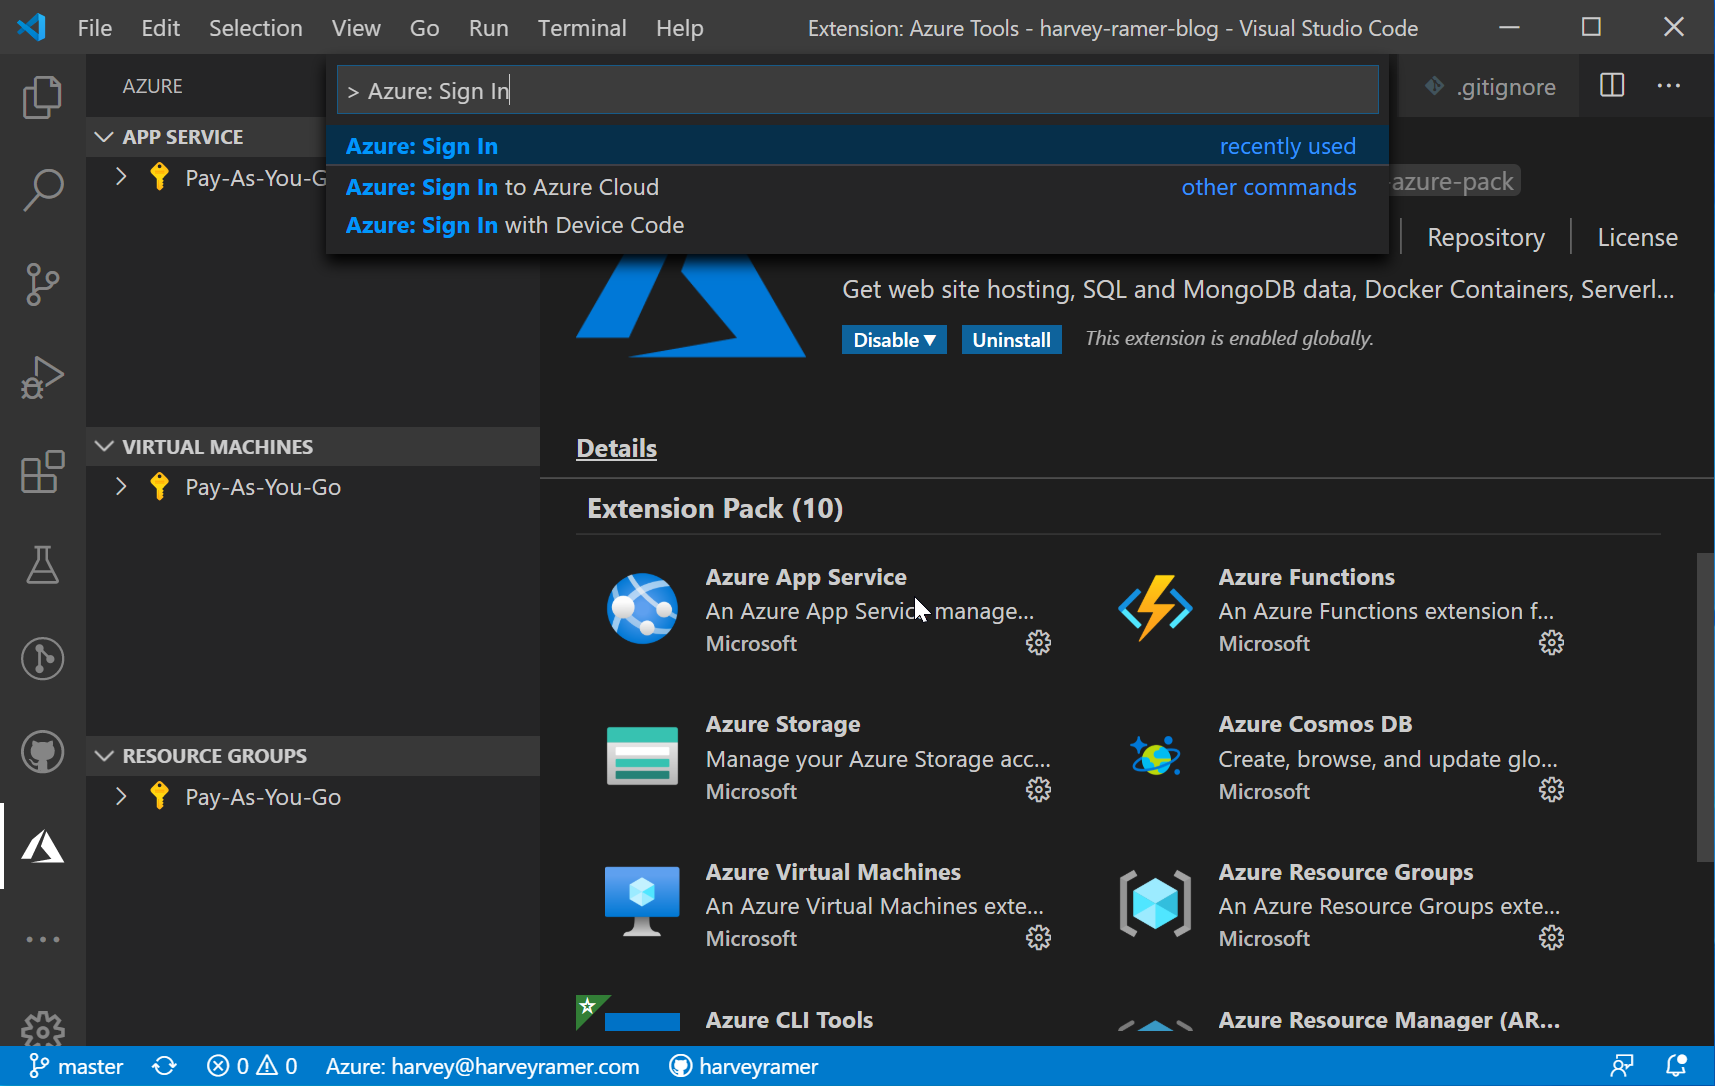1715x1086 pixels.
Task: Open the Manage gear icon
Action: click(42, 1028)
